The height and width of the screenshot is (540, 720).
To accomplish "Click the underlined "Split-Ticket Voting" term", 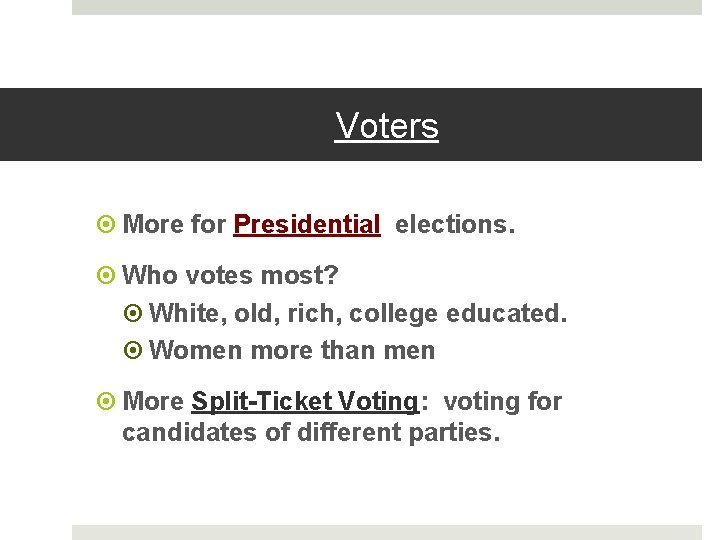I will pos(304,402).
